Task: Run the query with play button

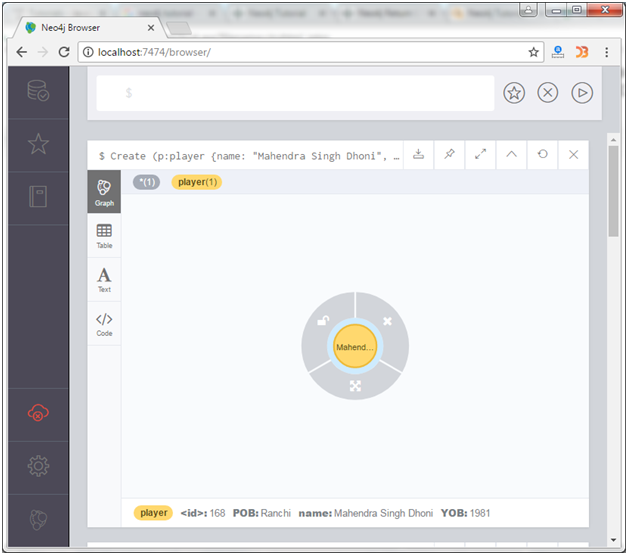Action: click(582, 93)
